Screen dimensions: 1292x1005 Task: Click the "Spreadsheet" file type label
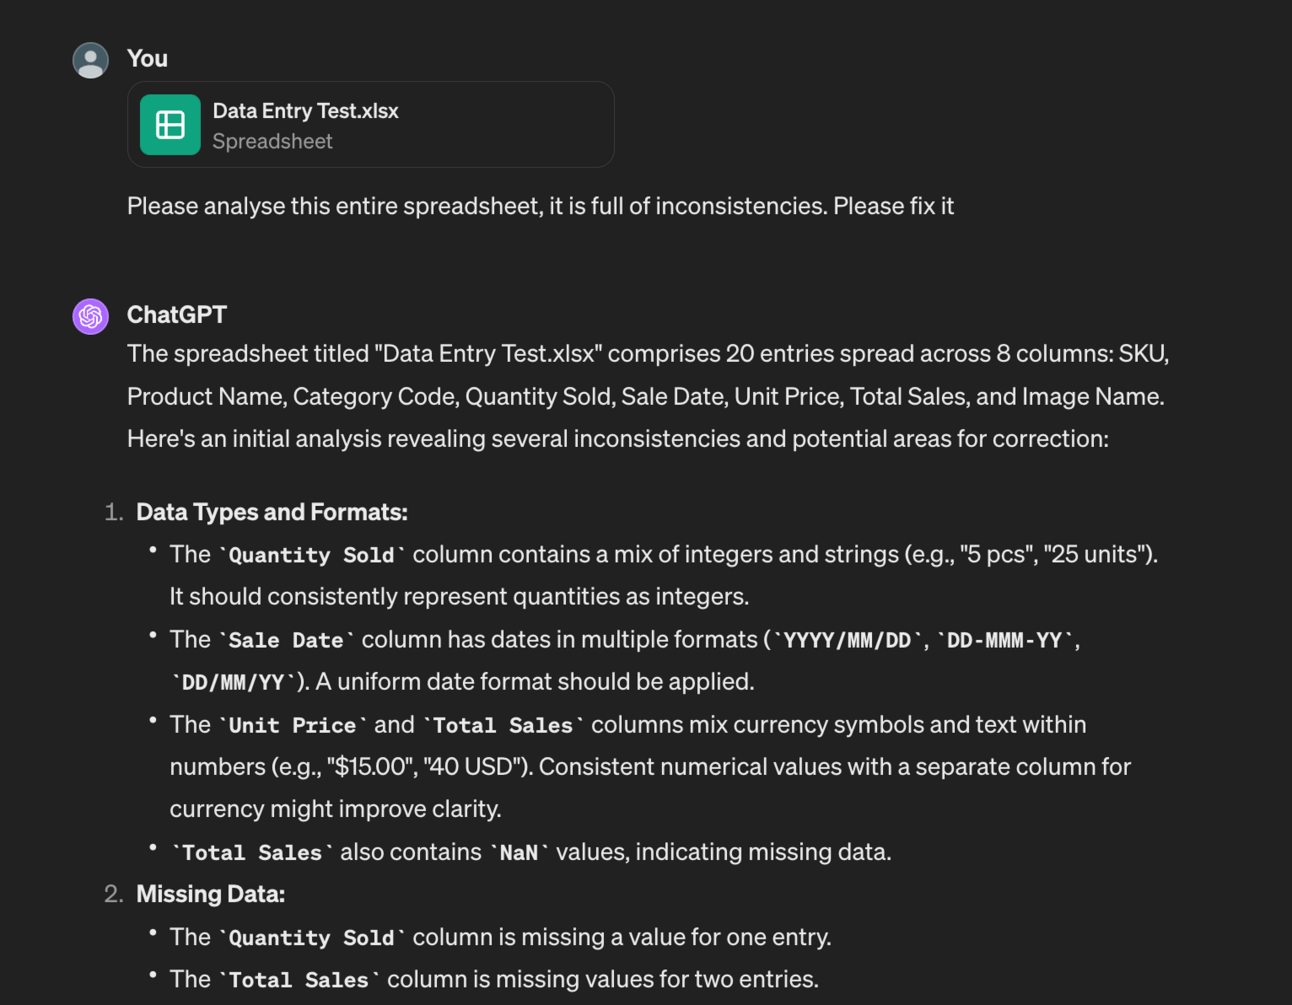pos(272,142)
